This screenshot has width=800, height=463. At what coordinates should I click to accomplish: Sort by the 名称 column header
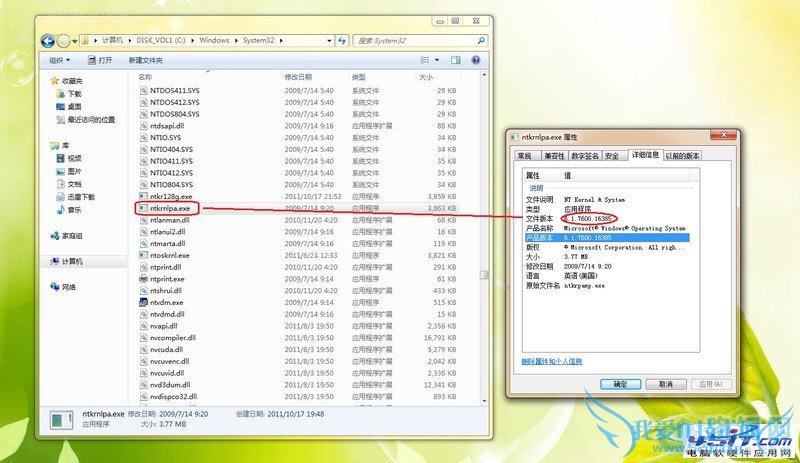[145, 77]
